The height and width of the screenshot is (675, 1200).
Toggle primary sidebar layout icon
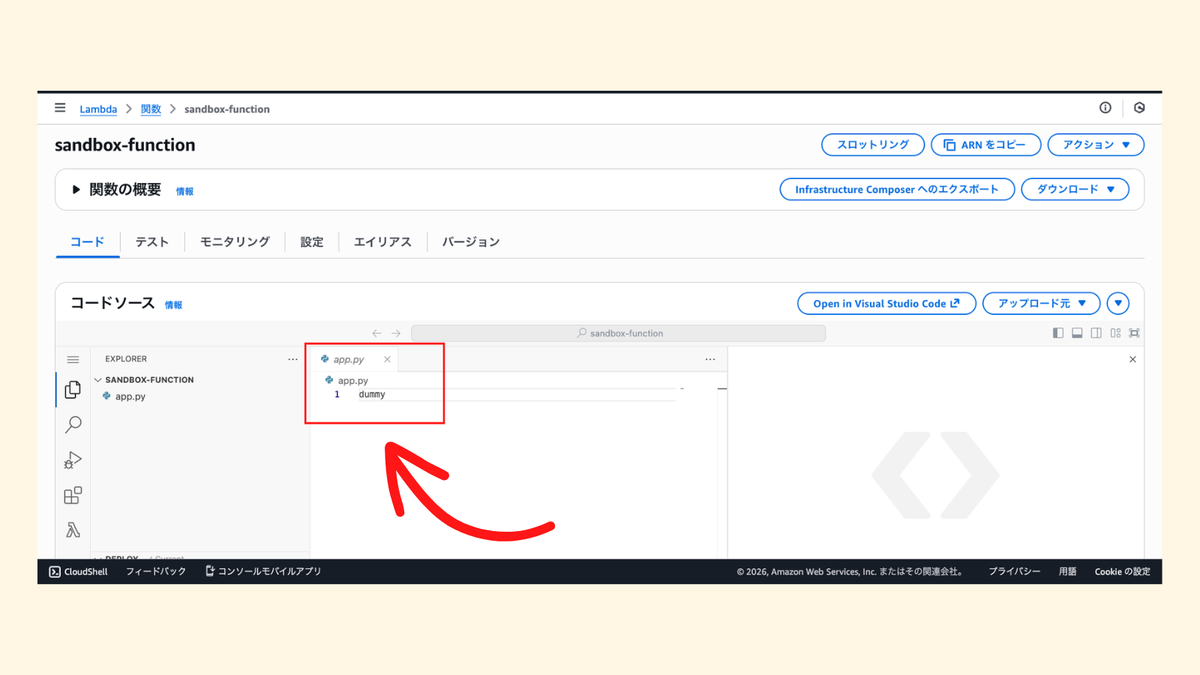(1058, 333)
